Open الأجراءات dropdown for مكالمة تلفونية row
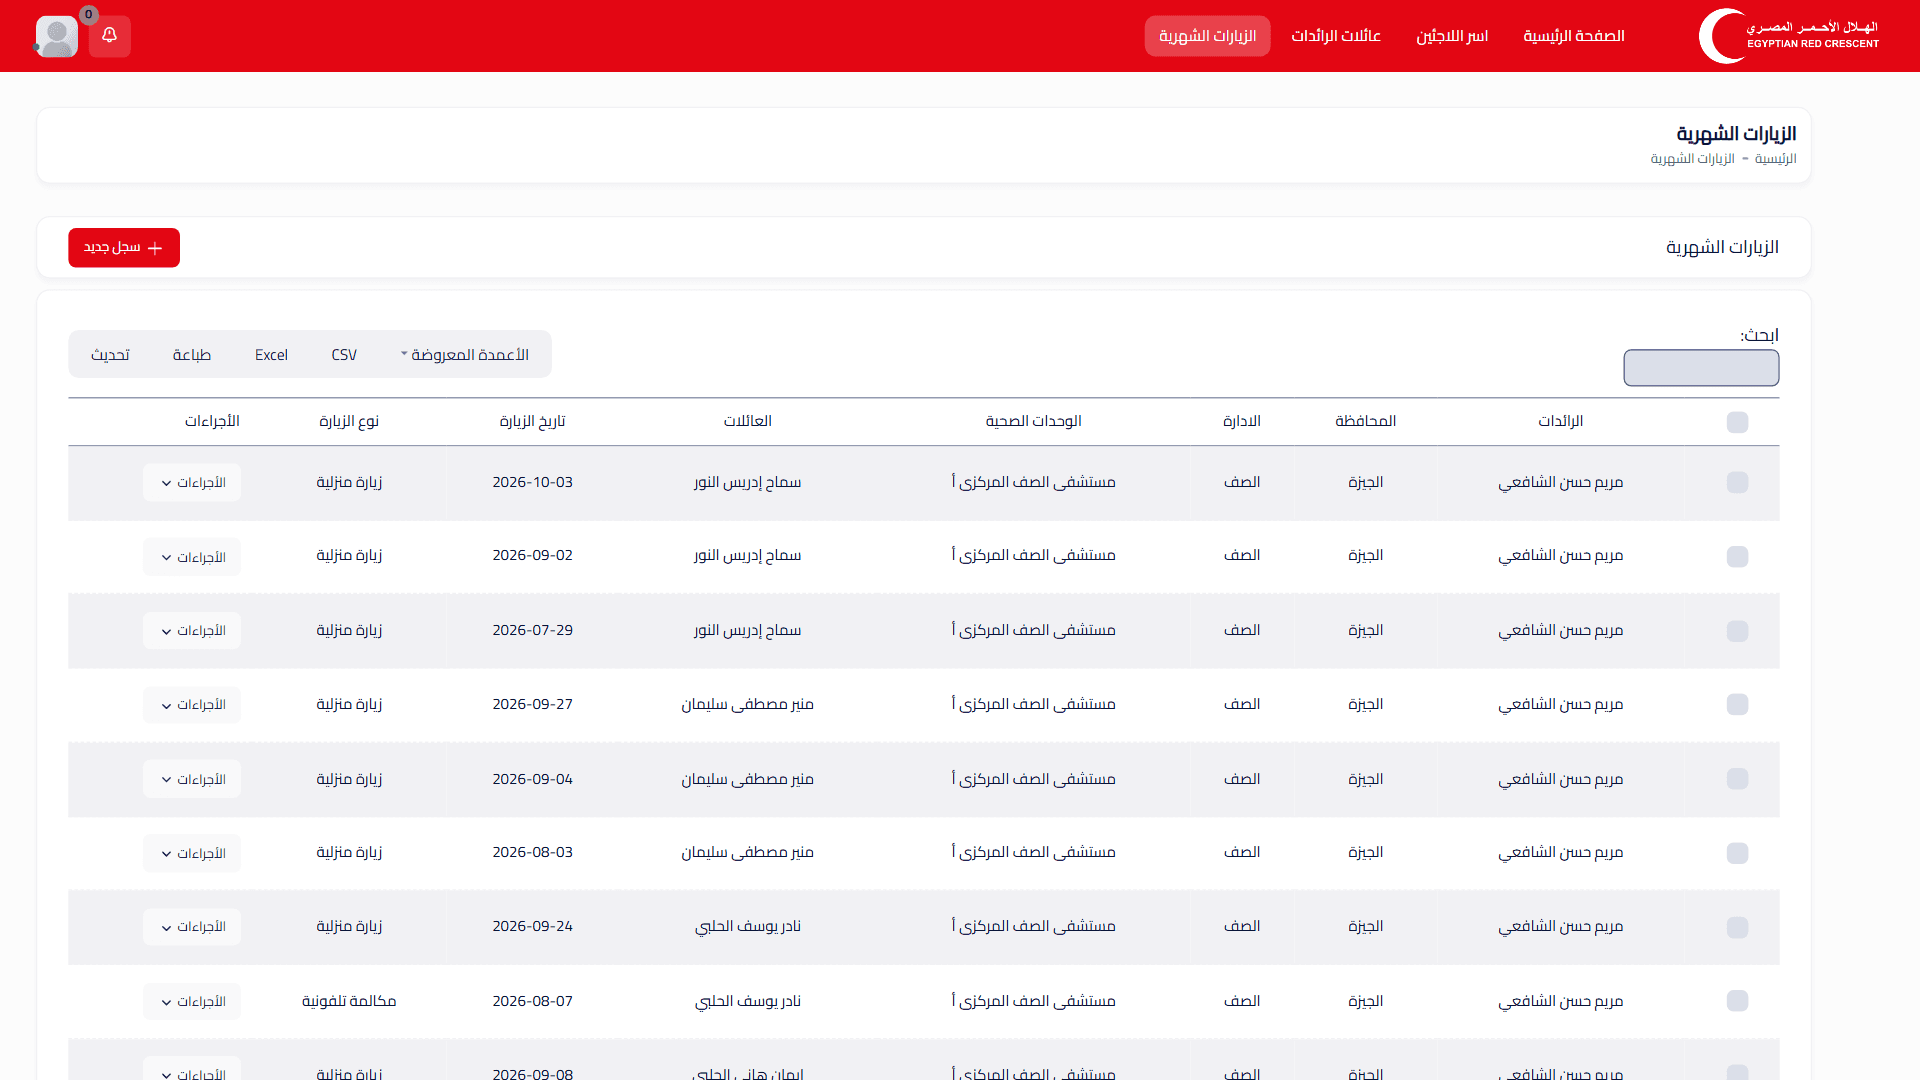1920x1080 pixels. click(x=192, y=1001)
